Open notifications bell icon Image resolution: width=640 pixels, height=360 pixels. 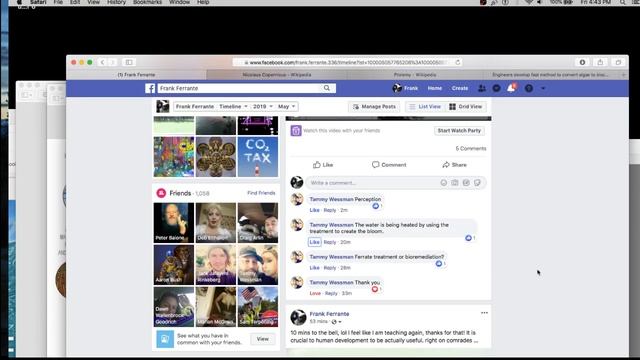click(x=511, y=88)
